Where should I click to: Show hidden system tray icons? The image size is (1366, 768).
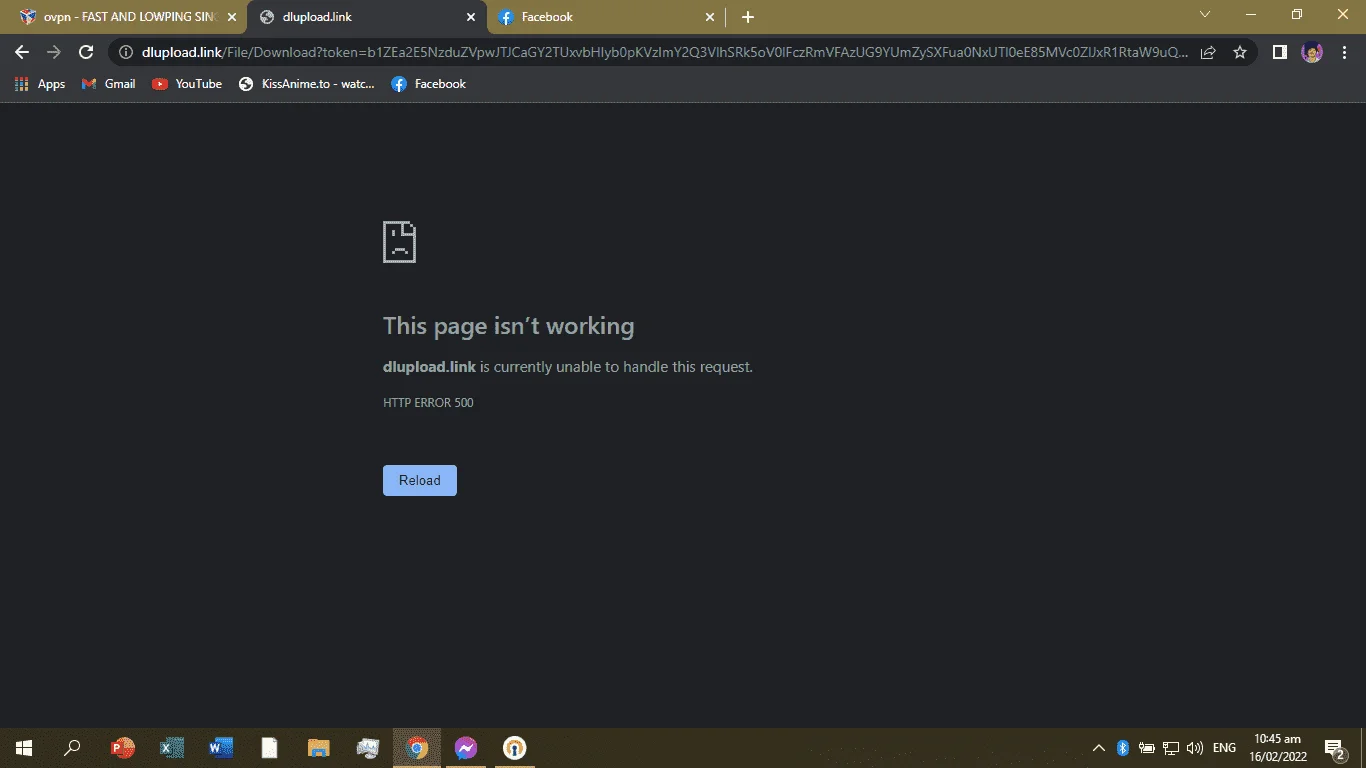click(x=1098, y=748)
